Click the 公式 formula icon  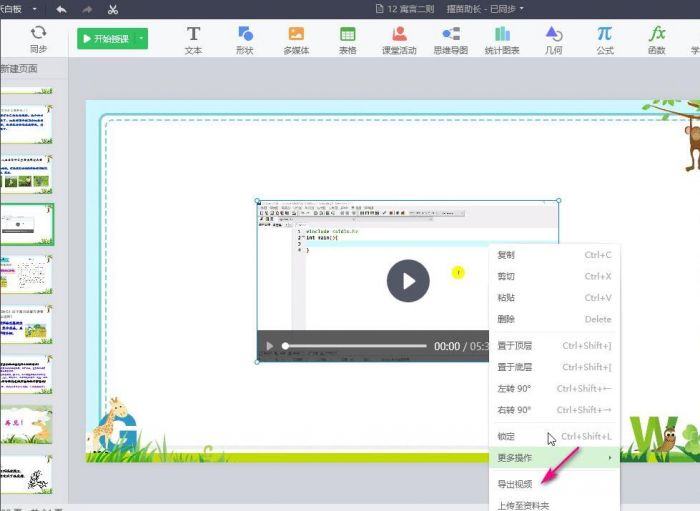(604, 39)
